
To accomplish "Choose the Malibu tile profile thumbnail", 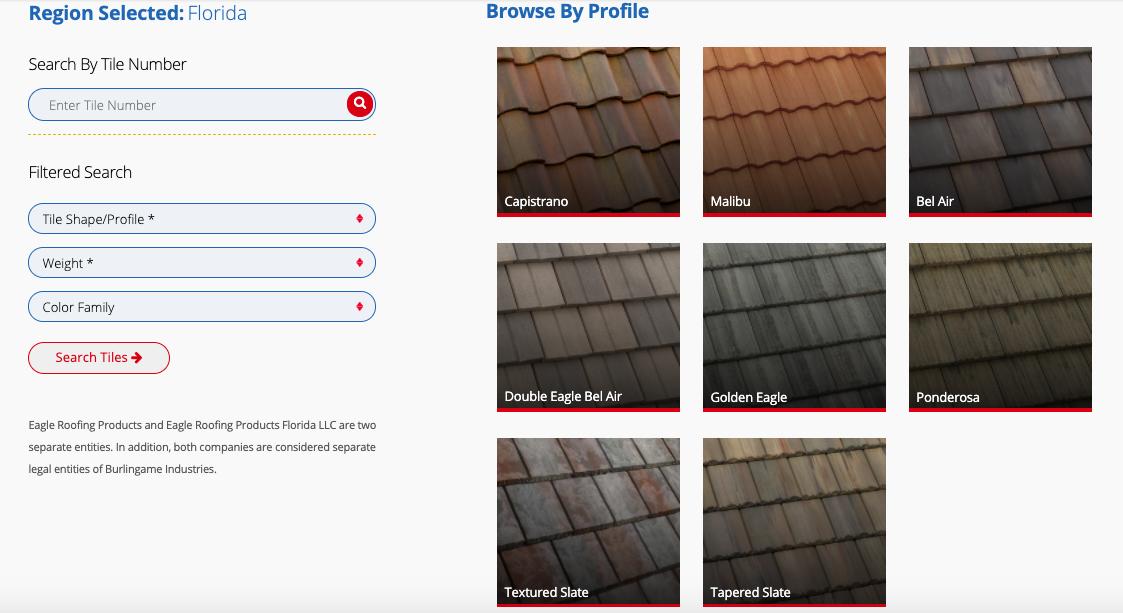I will tap(794, 131).
